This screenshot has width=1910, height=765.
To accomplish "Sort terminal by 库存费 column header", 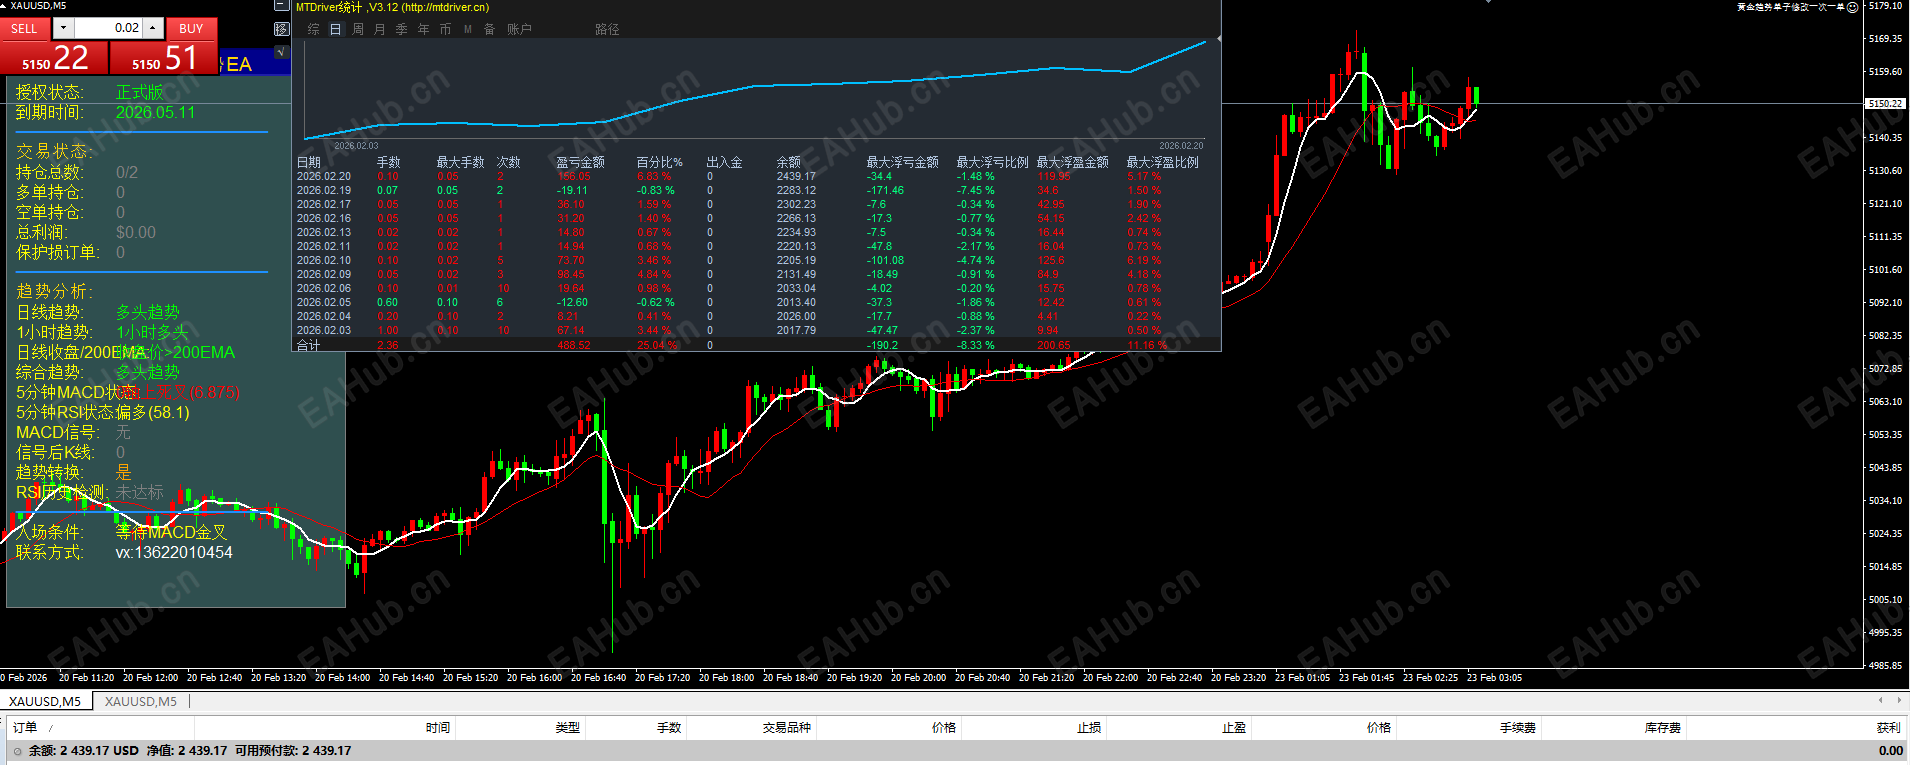I will tap(1663, 728).
